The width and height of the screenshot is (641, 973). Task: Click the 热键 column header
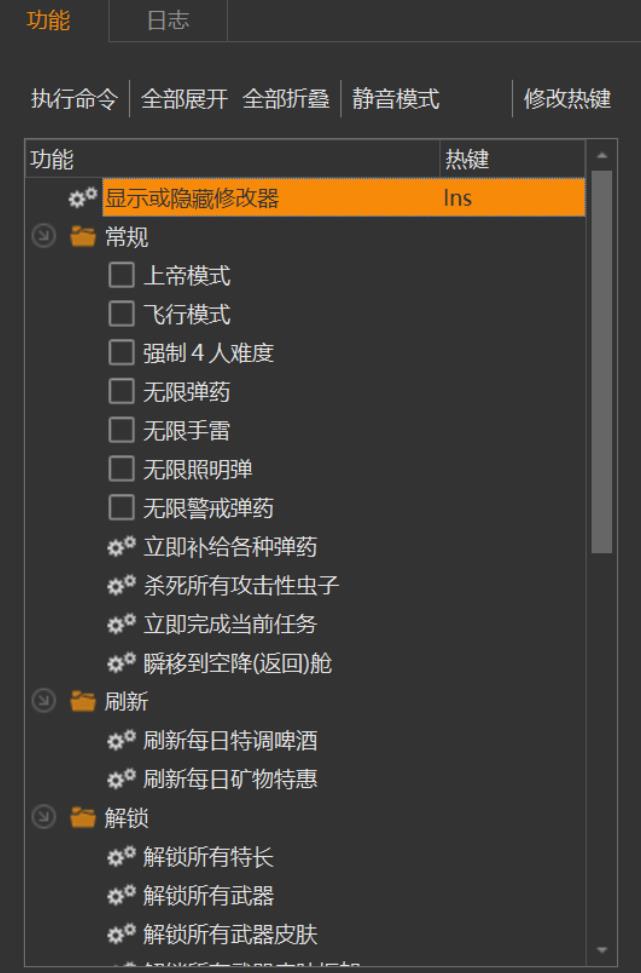coord(467,159)
